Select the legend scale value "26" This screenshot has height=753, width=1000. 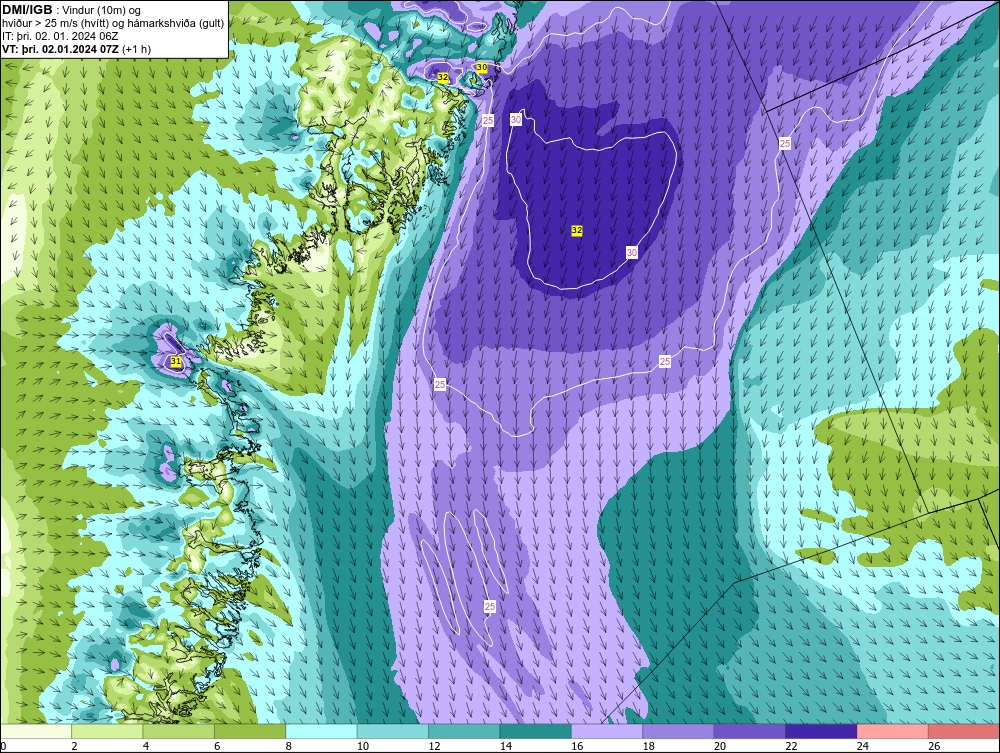coord(934,746)
